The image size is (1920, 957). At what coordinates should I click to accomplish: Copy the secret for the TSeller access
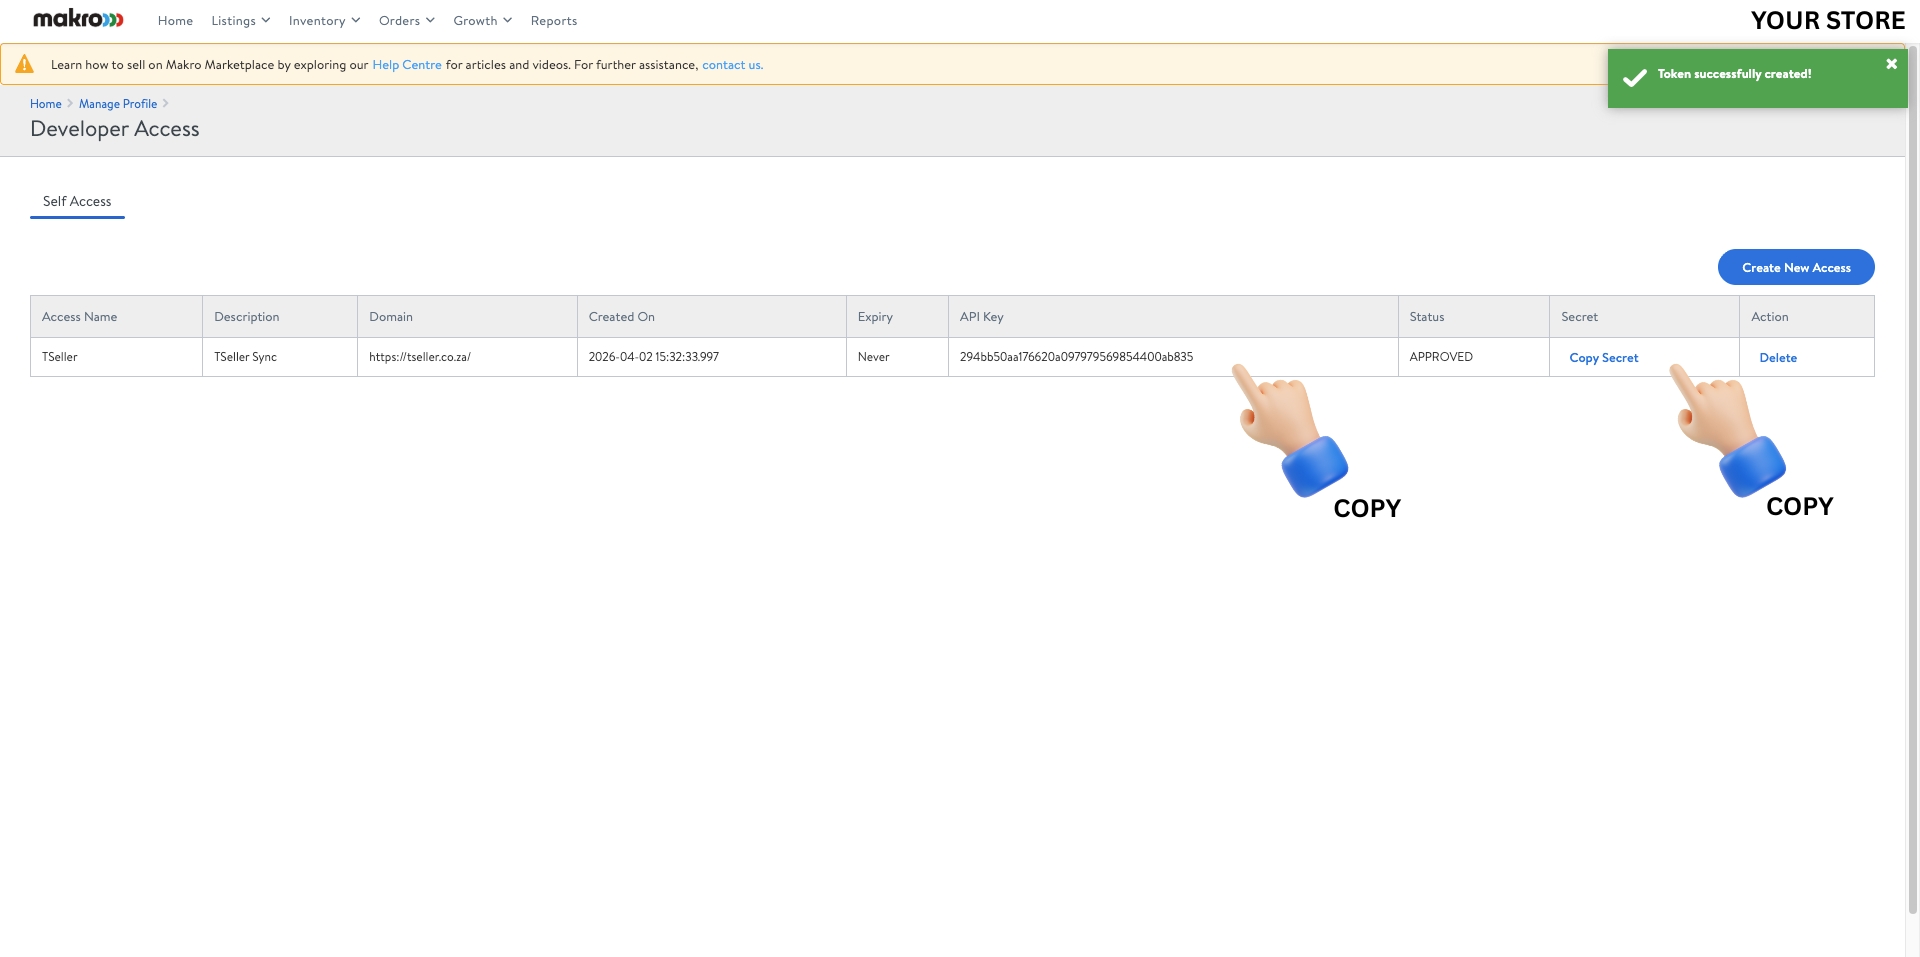(x=1603, y=357)
